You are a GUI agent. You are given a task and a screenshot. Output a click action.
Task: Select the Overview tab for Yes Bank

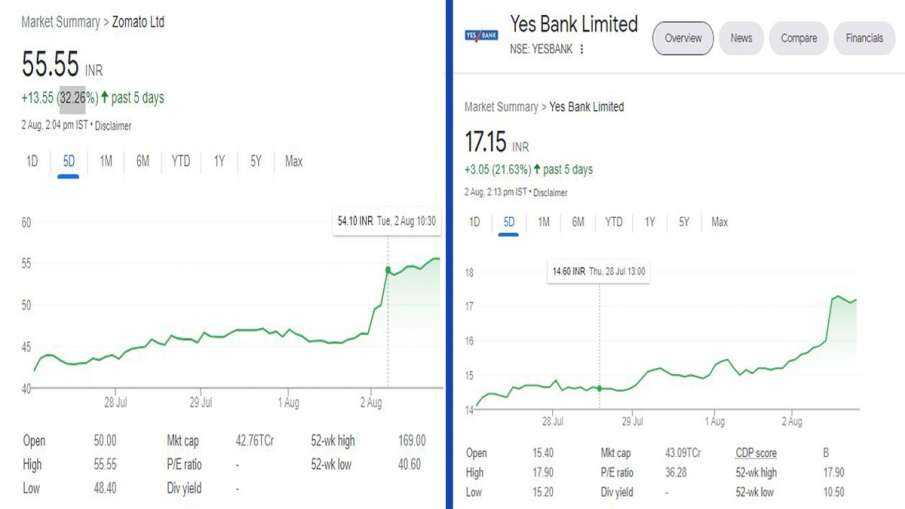tap(683, 39)
